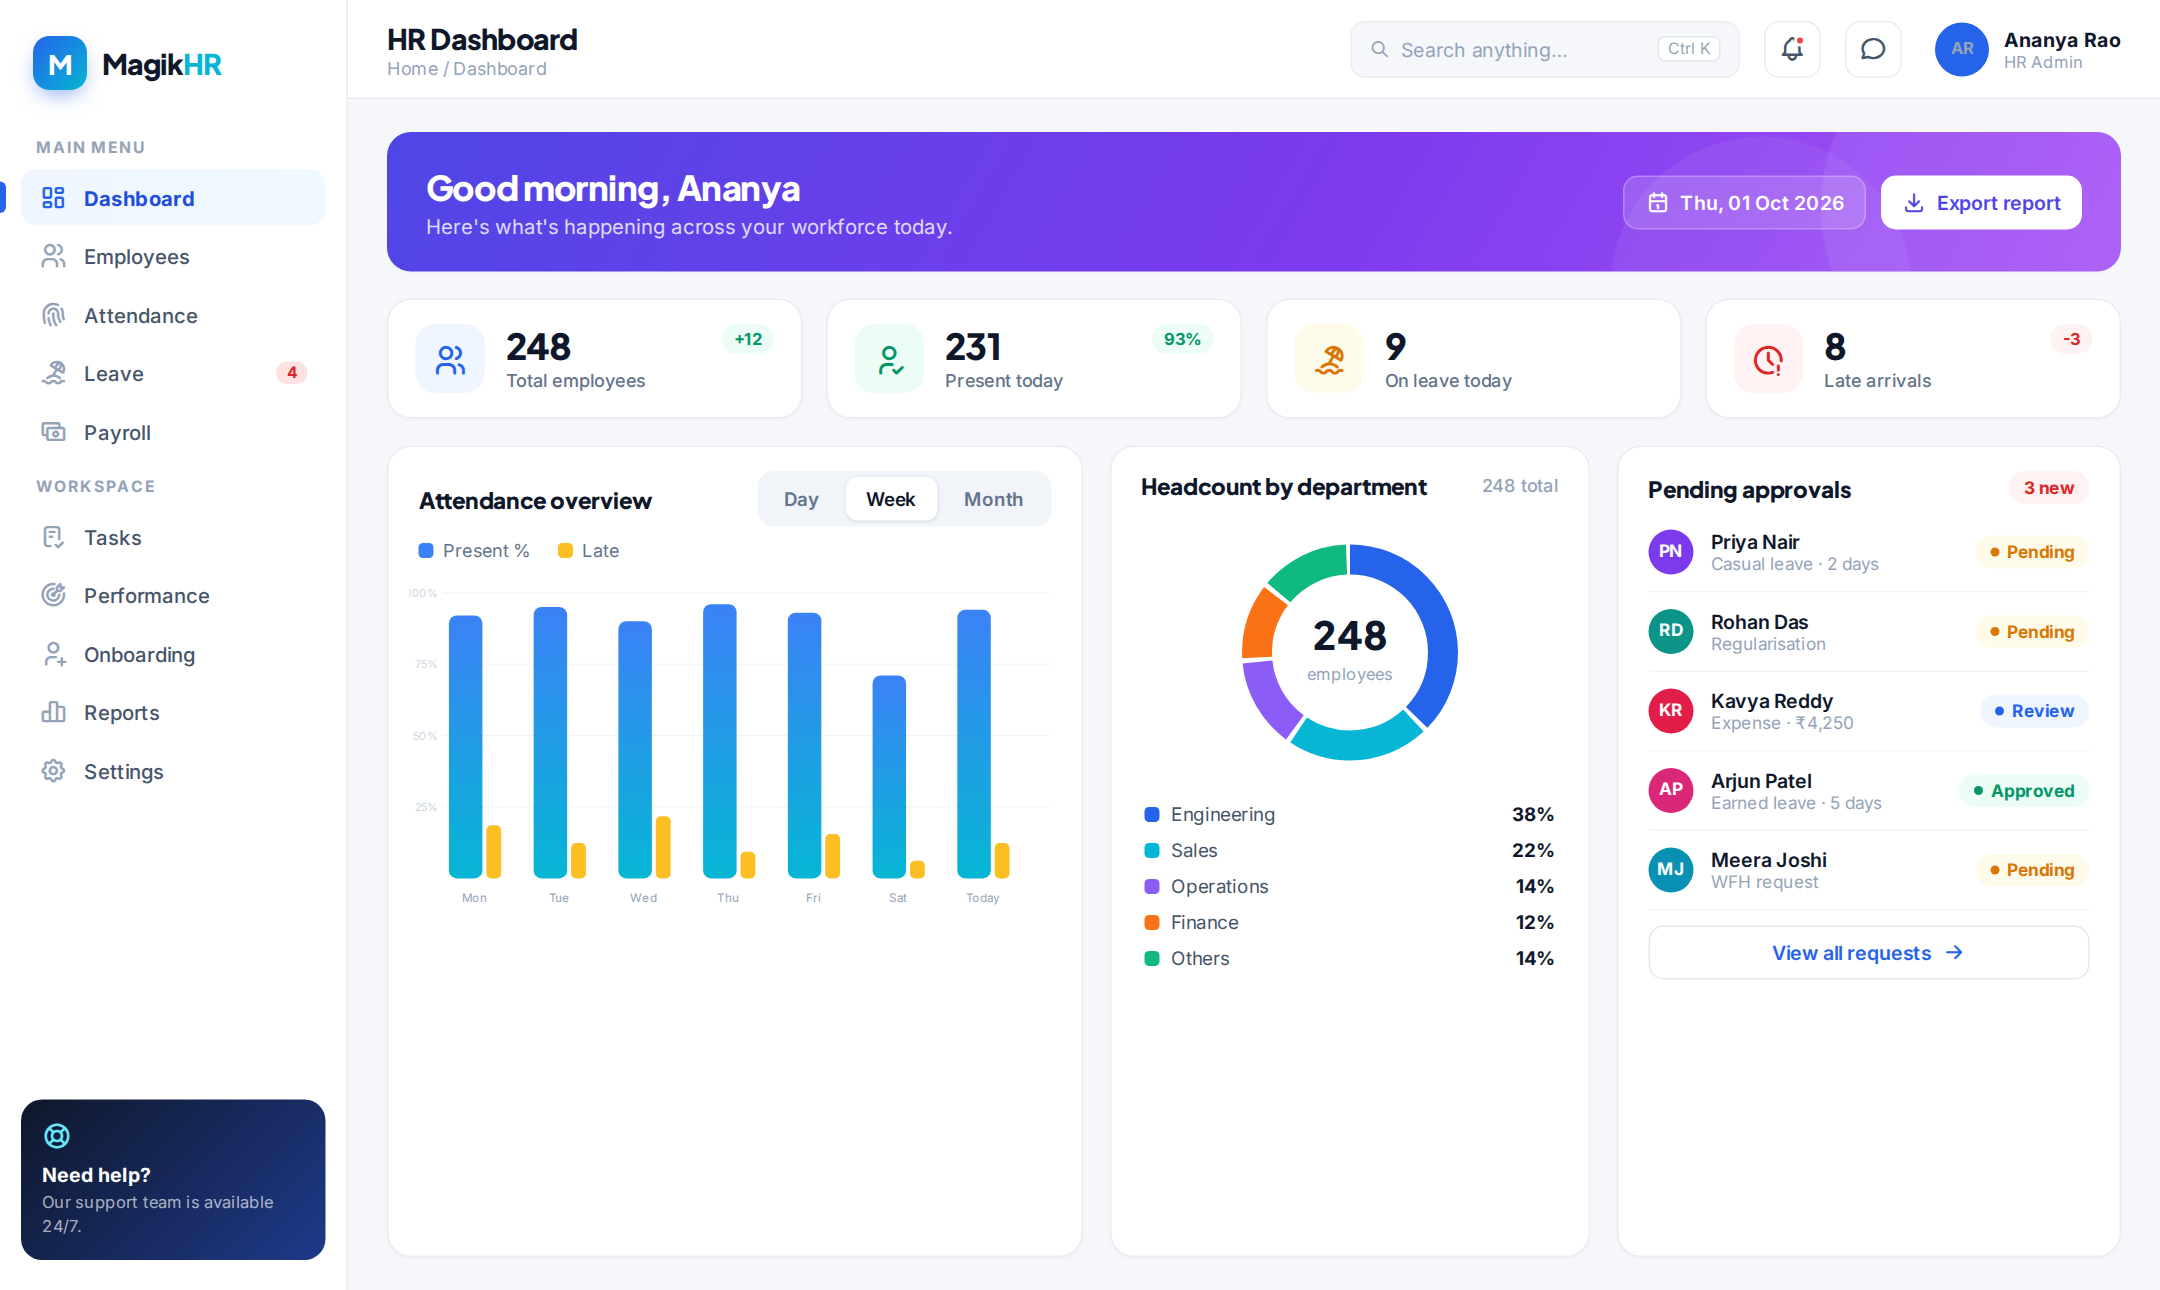
Task: Select the Week view tab
Action: (890, 499)
